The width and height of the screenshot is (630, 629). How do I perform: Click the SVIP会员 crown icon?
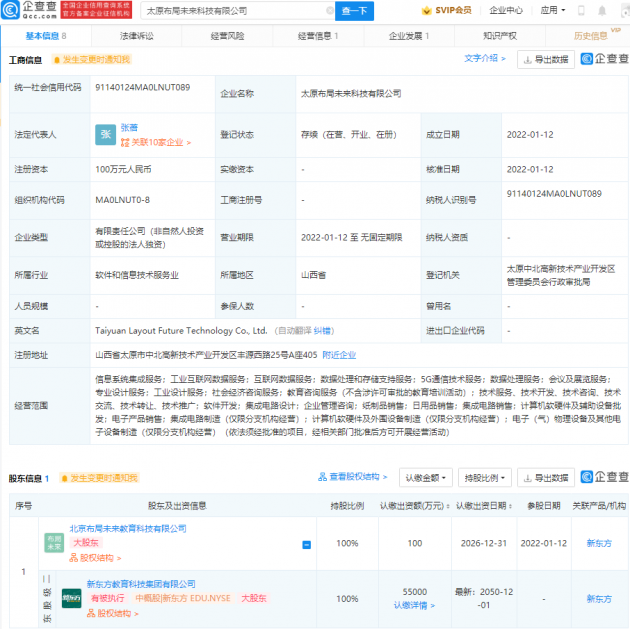[x=426, y=11]
